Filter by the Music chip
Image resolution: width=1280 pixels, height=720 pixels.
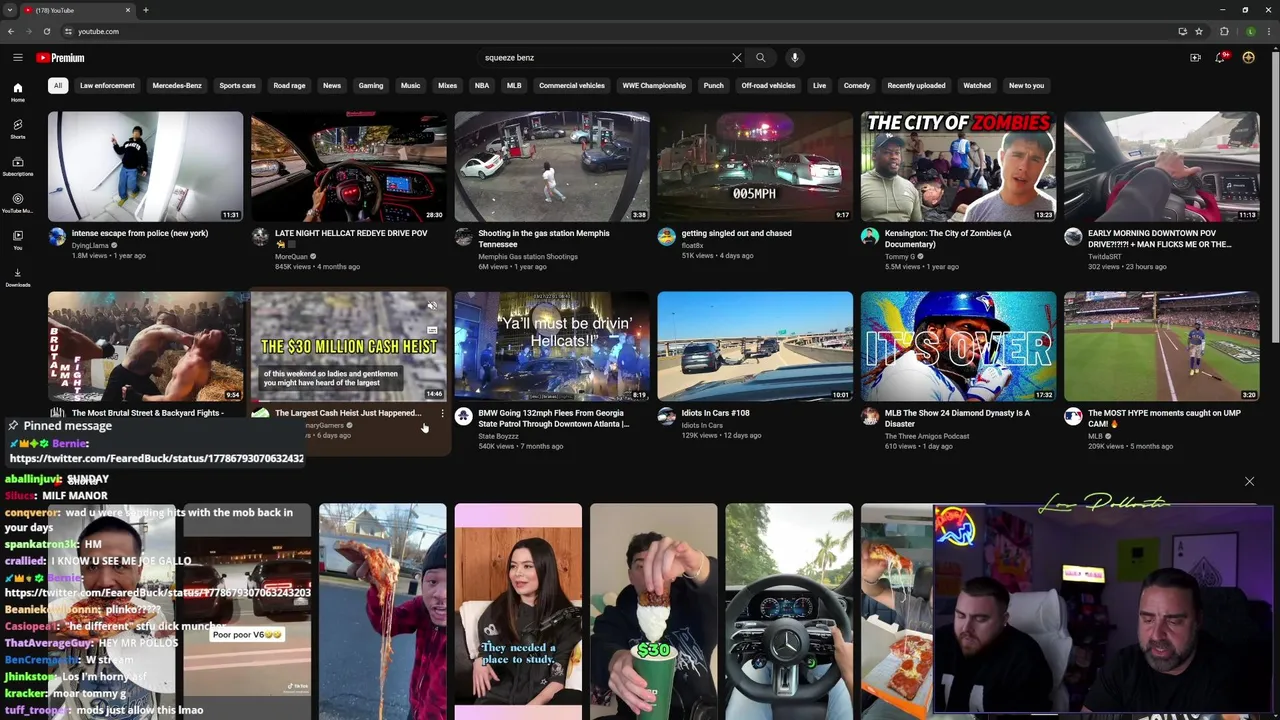pyautogui.click(x=411, y=86)
